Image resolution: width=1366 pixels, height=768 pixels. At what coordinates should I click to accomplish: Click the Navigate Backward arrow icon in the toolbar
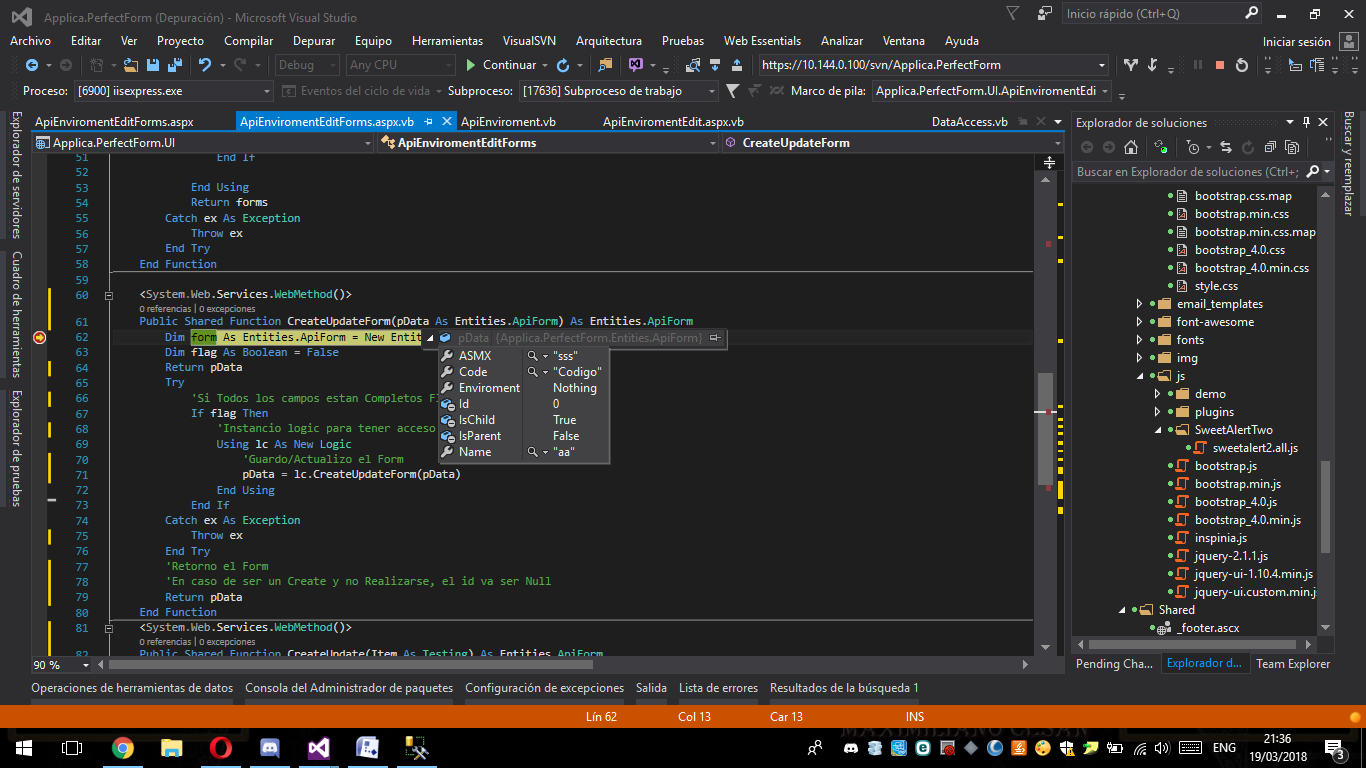pos(31,65)
